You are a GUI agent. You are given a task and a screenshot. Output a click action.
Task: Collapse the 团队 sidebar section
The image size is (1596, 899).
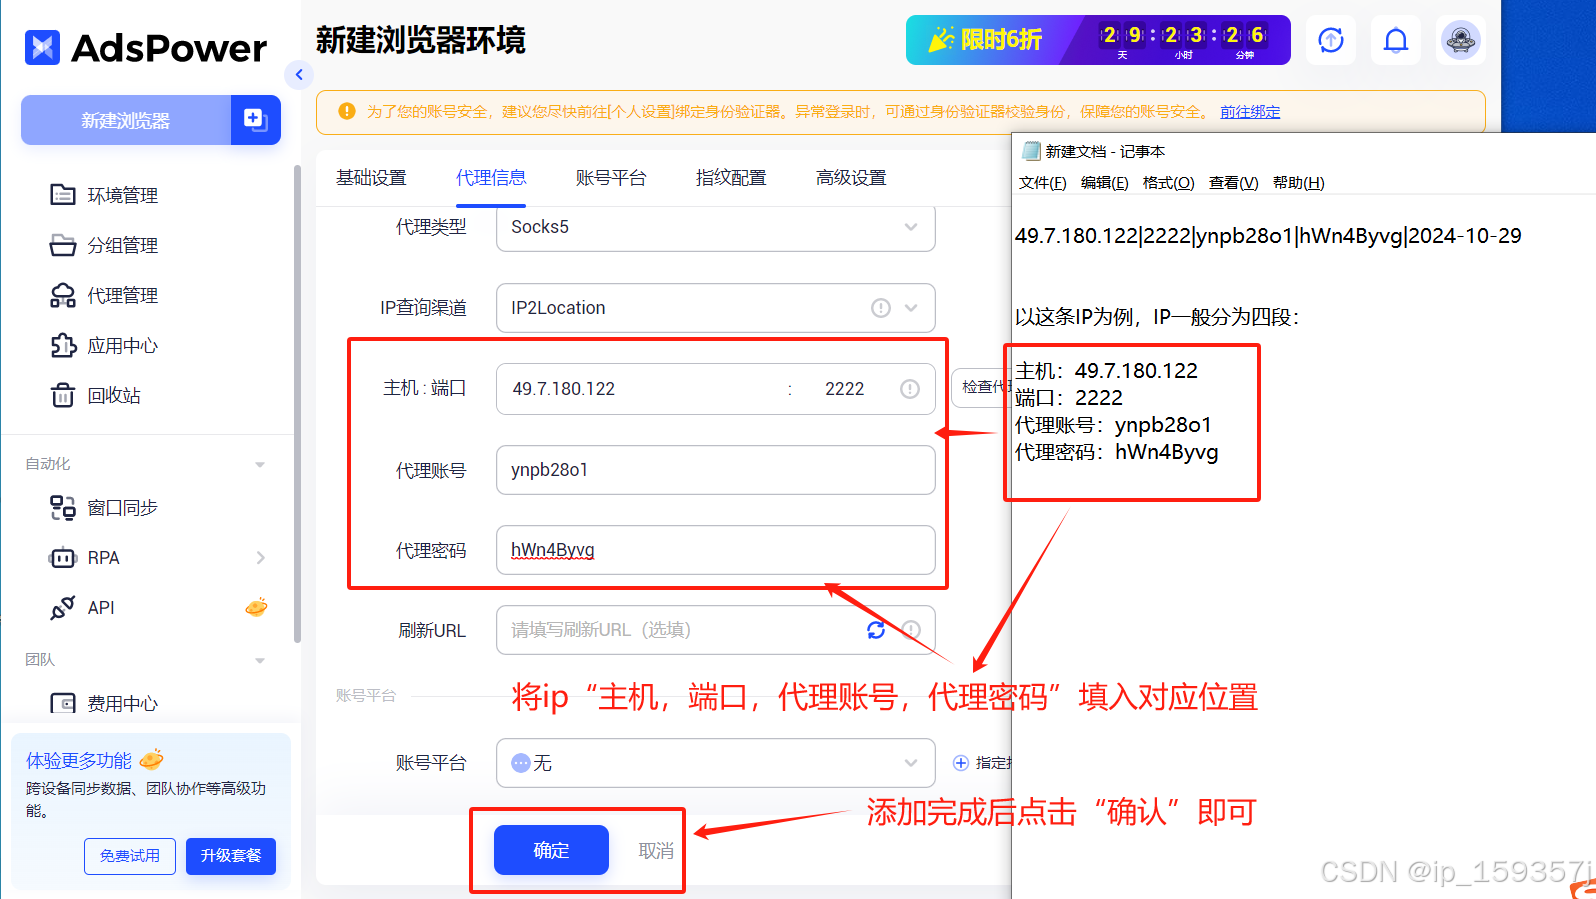coord(260,660)
